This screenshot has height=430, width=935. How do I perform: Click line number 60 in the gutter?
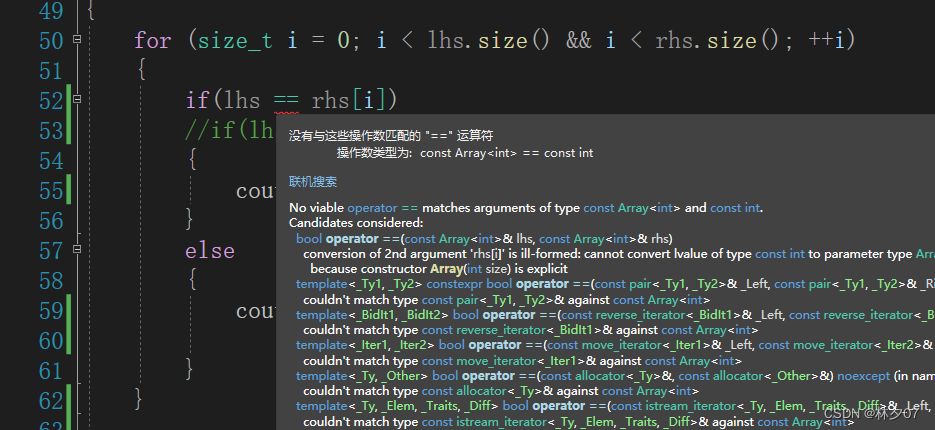point(51,341)
